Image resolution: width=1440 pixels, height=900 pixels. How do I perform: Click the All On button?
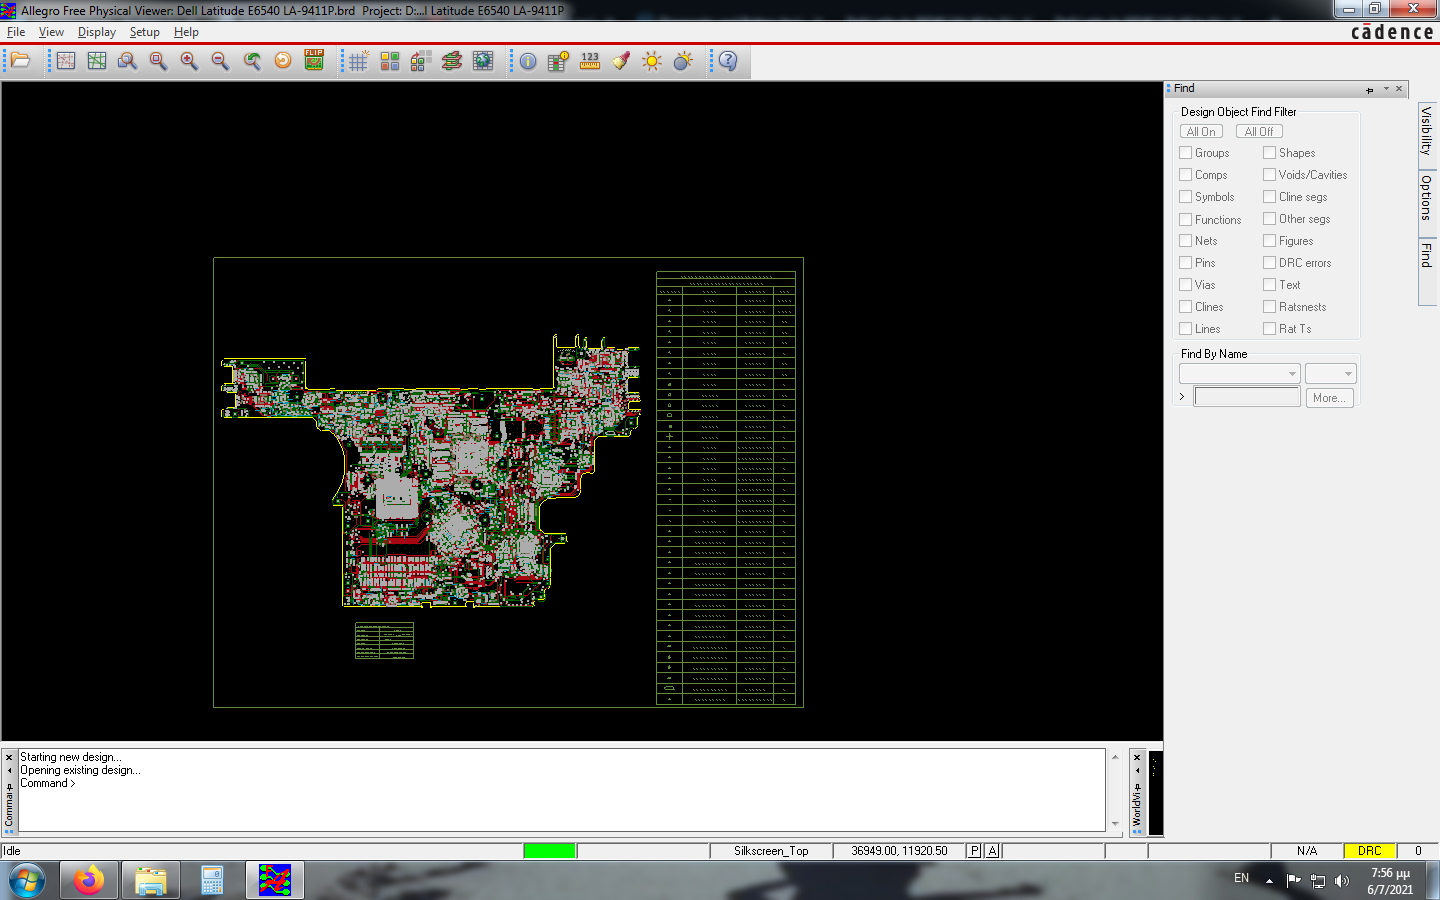(1201, 131)
